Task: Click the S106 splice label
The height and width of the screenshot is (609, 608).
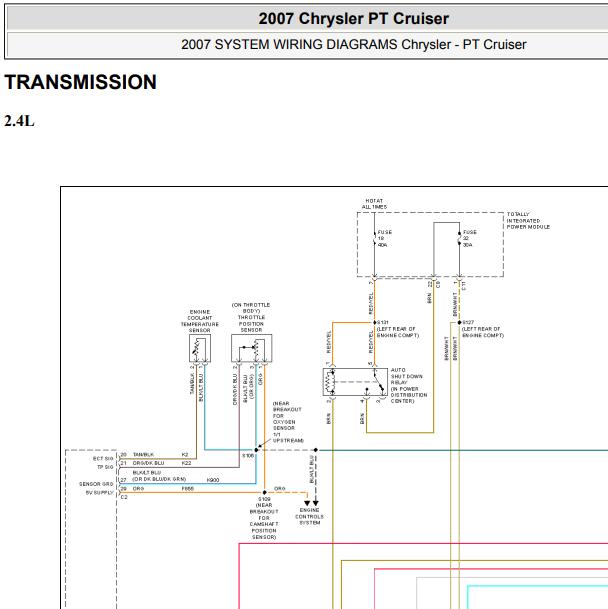Action: coord(248,456)
